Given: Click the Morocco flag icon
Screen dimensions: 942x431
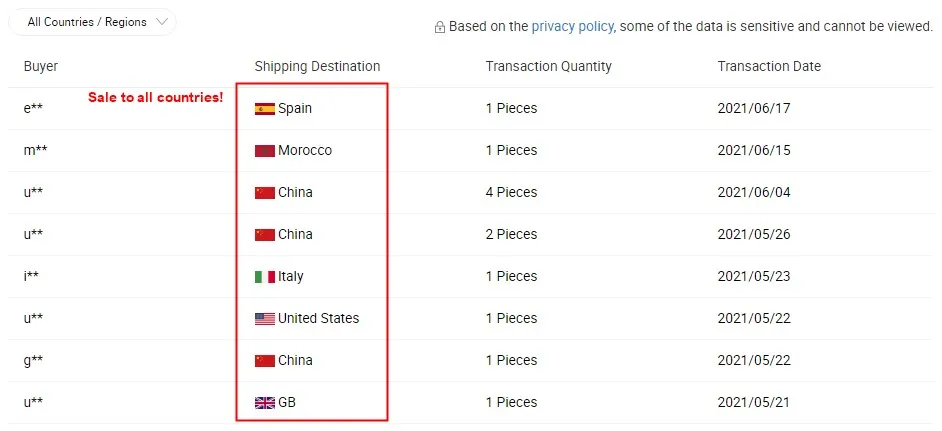Looking at the screenshot, I should [x=265, y=151].
